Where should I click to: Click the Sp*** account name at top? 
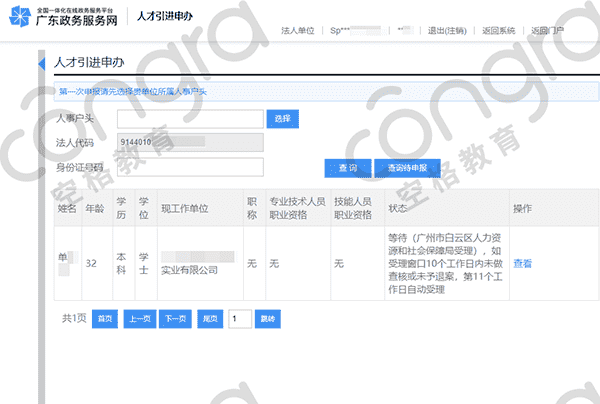[356, 31]
